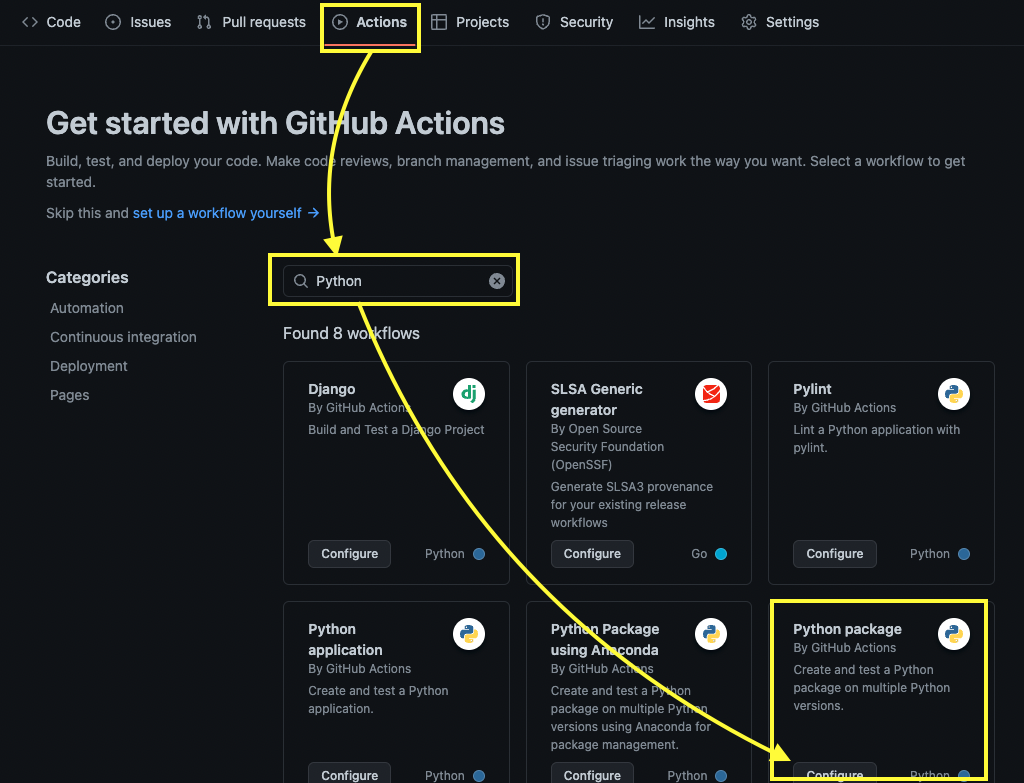Screen dimensions: 1024x783
Task: Click the Insights graph icon
Action: click(647, 22)
